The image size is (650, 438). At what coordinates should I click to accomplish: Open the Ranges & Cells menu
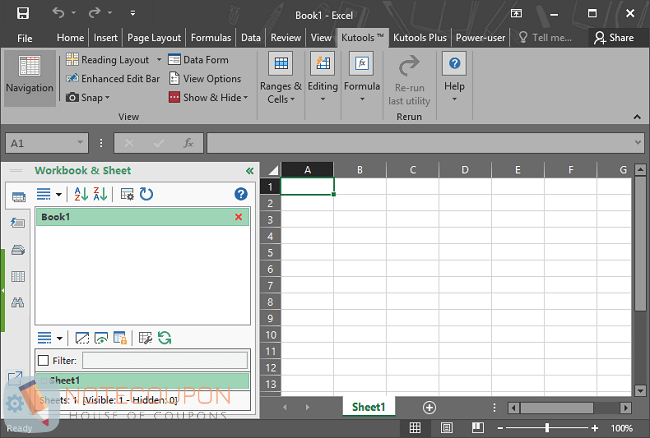281,79
